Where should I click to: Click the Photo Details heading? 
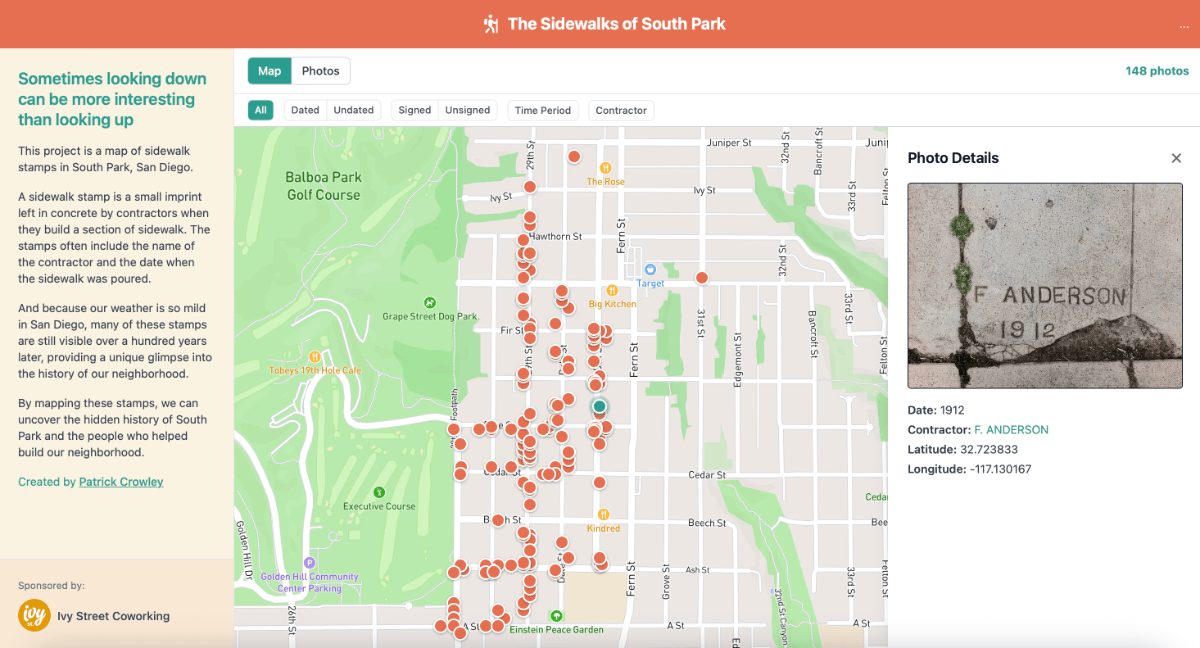coord(953,158)
